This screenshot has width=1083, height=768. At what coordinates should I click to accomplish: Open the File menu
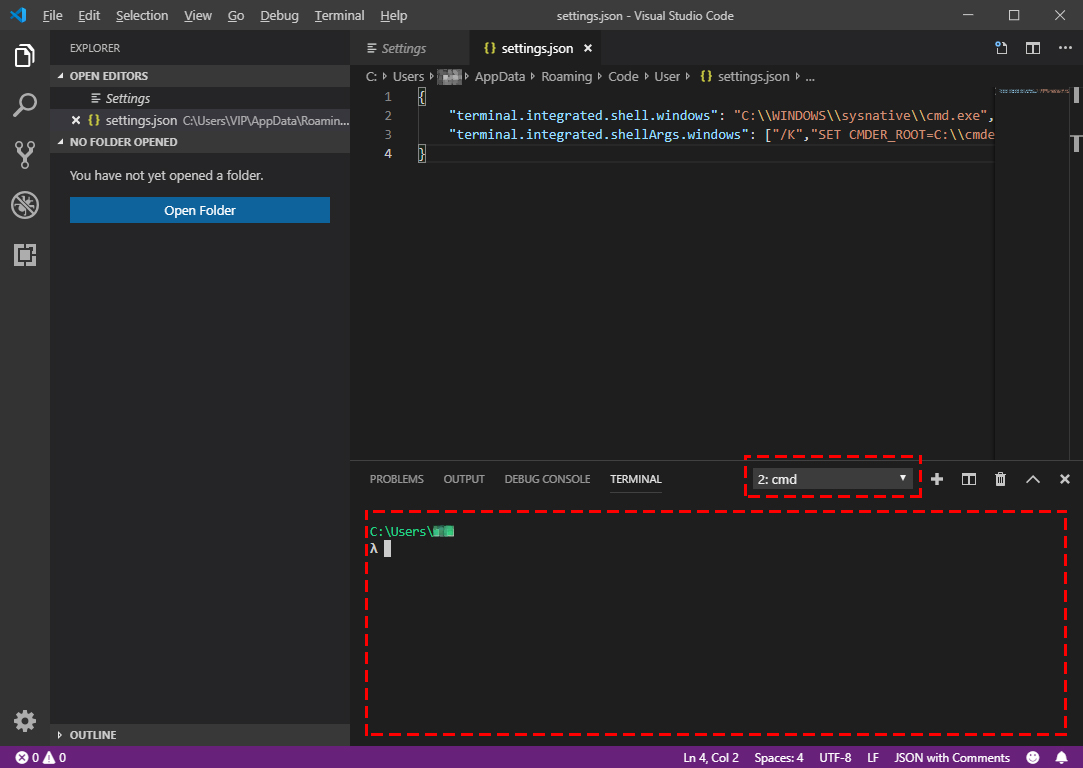tap(52, 15)
